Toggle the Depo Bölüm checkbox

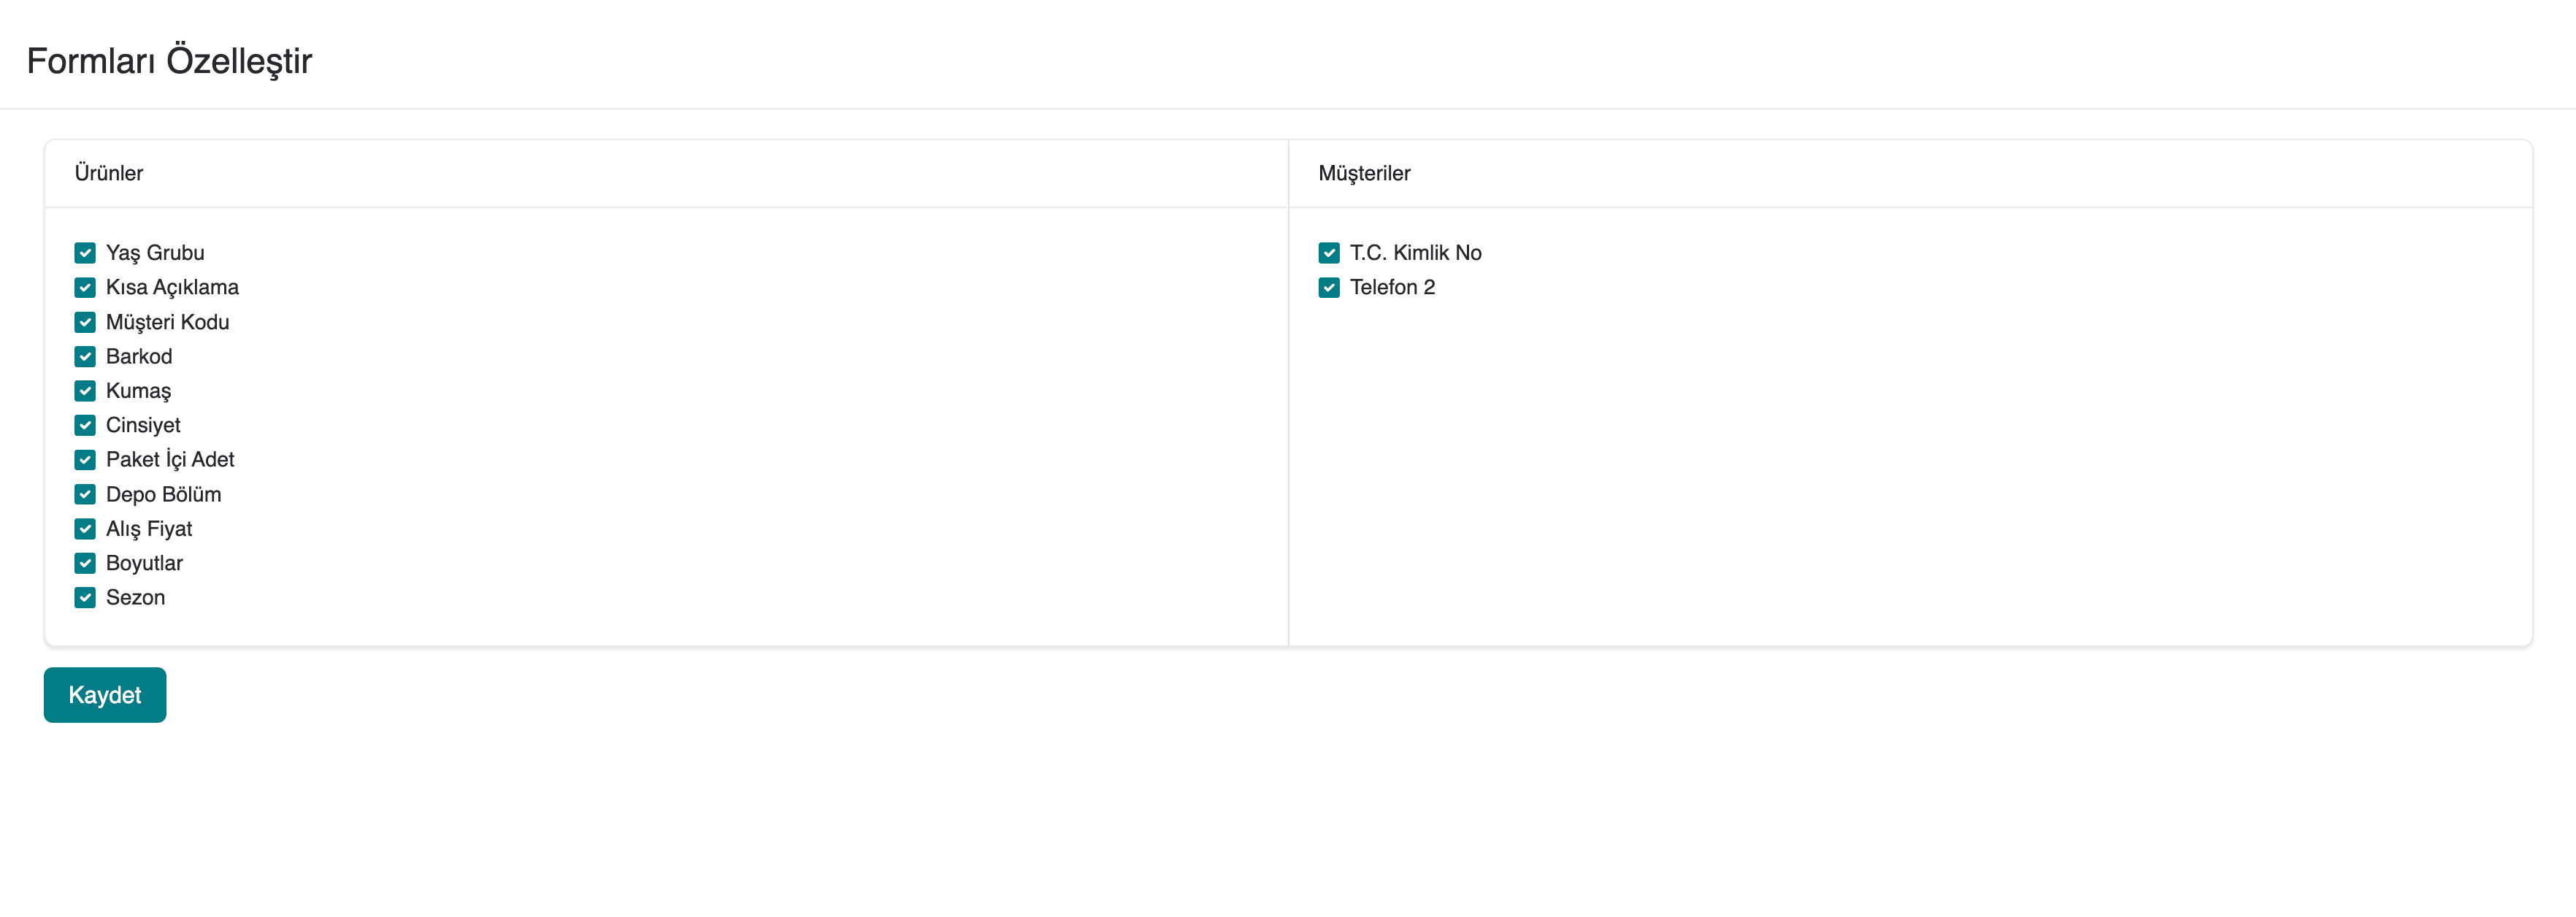point(85,494)
